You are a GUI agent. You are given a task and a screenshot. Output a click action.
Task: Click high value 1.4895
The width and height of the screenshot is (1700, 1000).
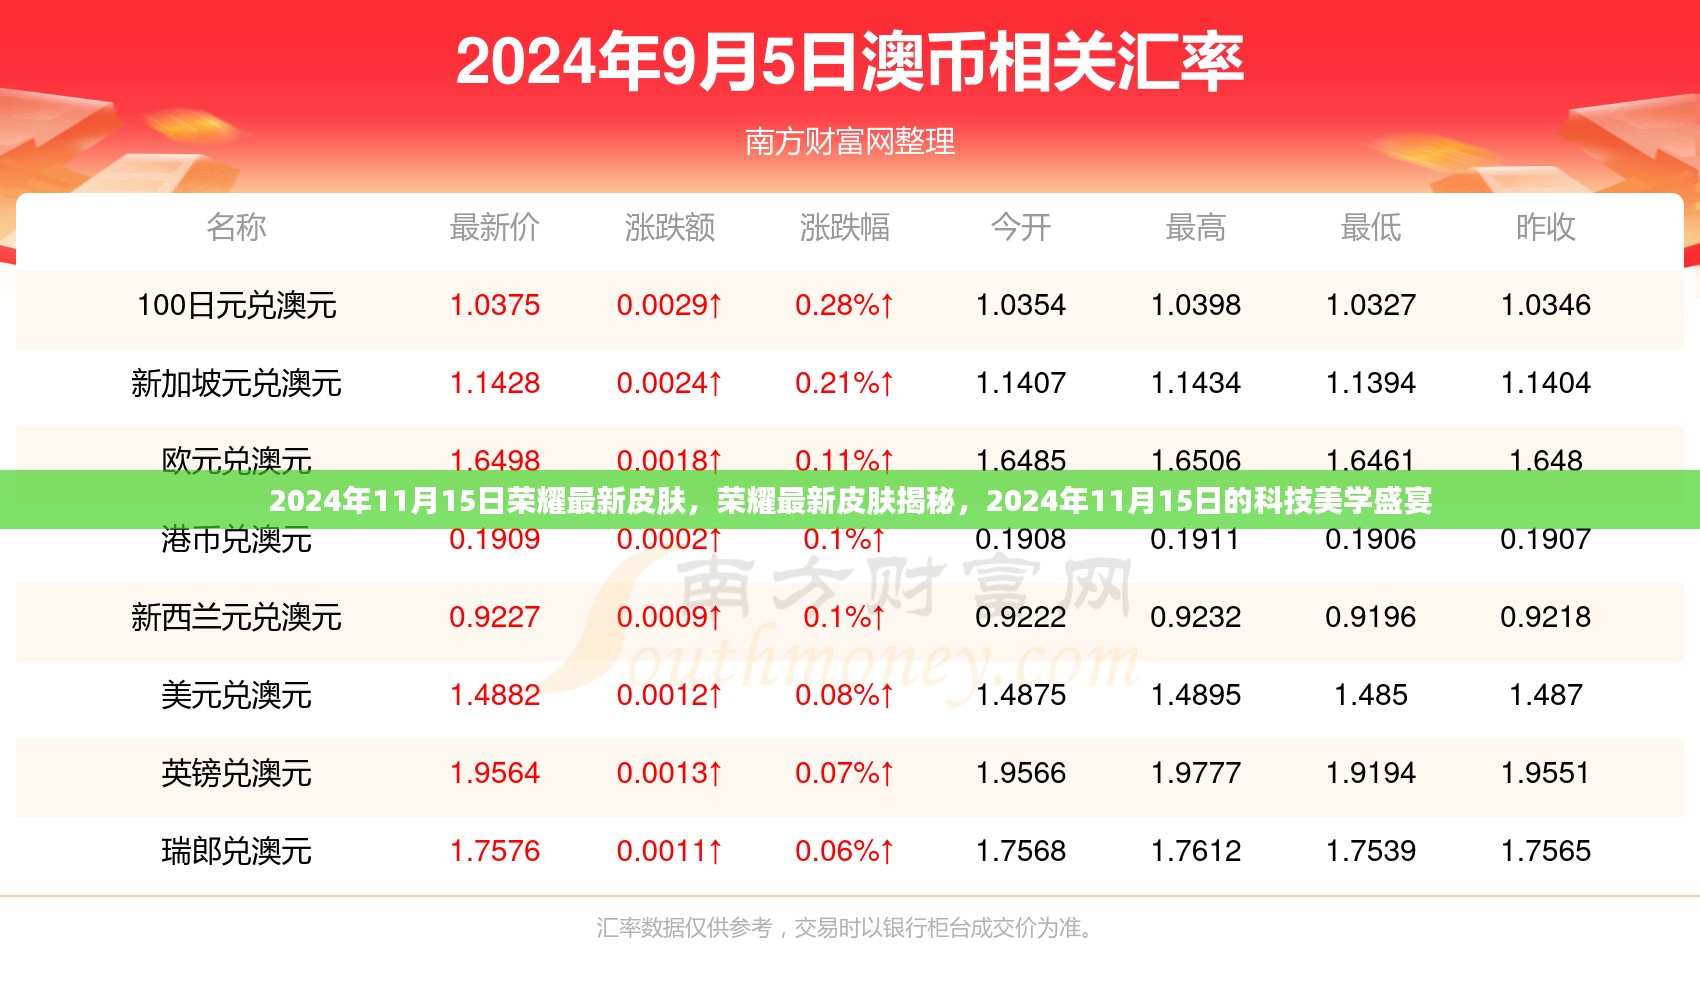pyautogui.click(x=1196, y=695)
